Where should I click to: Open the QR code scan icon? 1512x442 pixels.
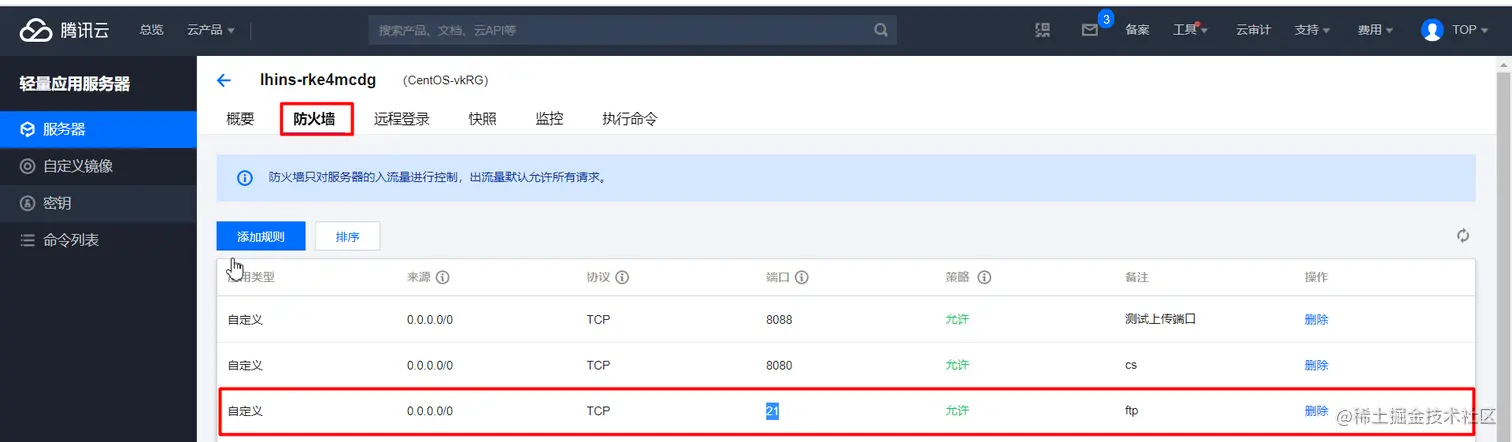coord(1043,30)
